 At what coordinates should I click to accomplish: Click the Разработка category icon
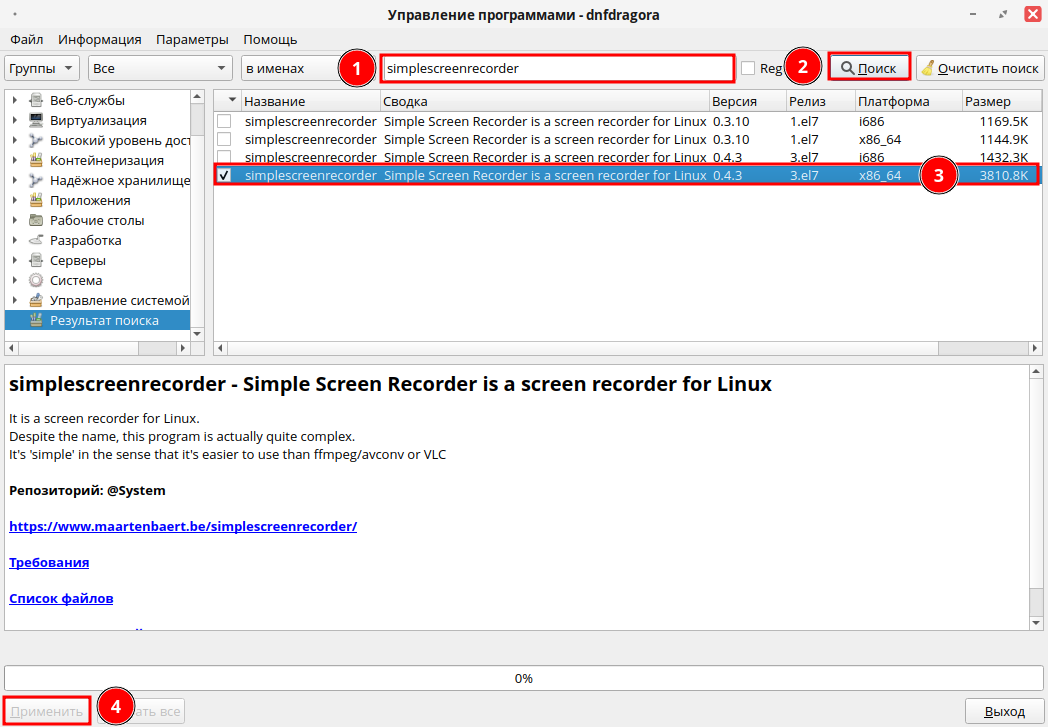coord(36,241)
